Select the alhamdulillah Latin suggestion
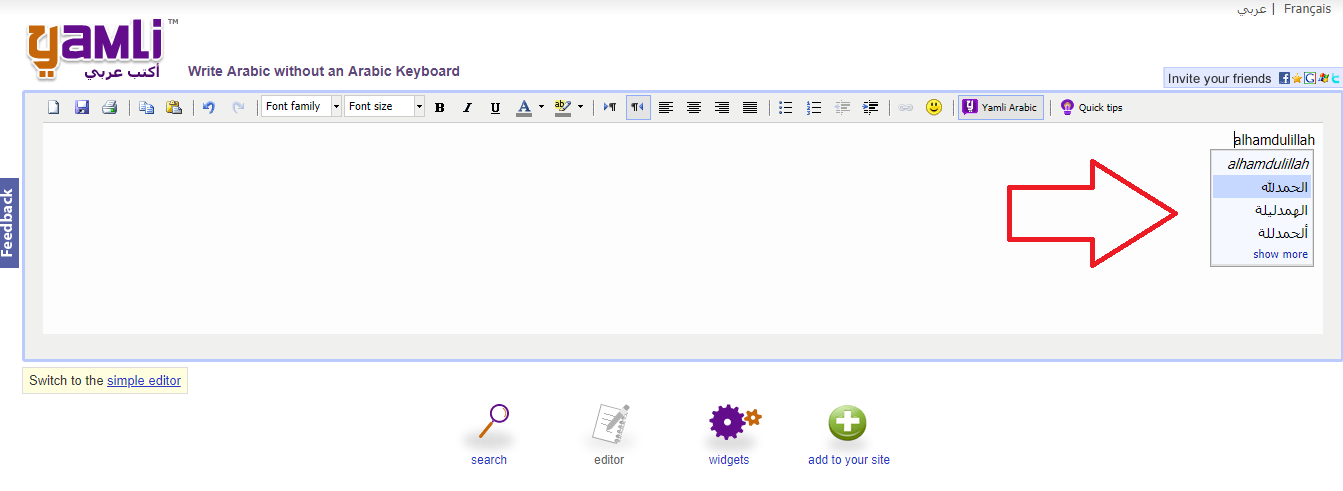The height and width of the screenshot is (491, 1343). click(1261, 164)
